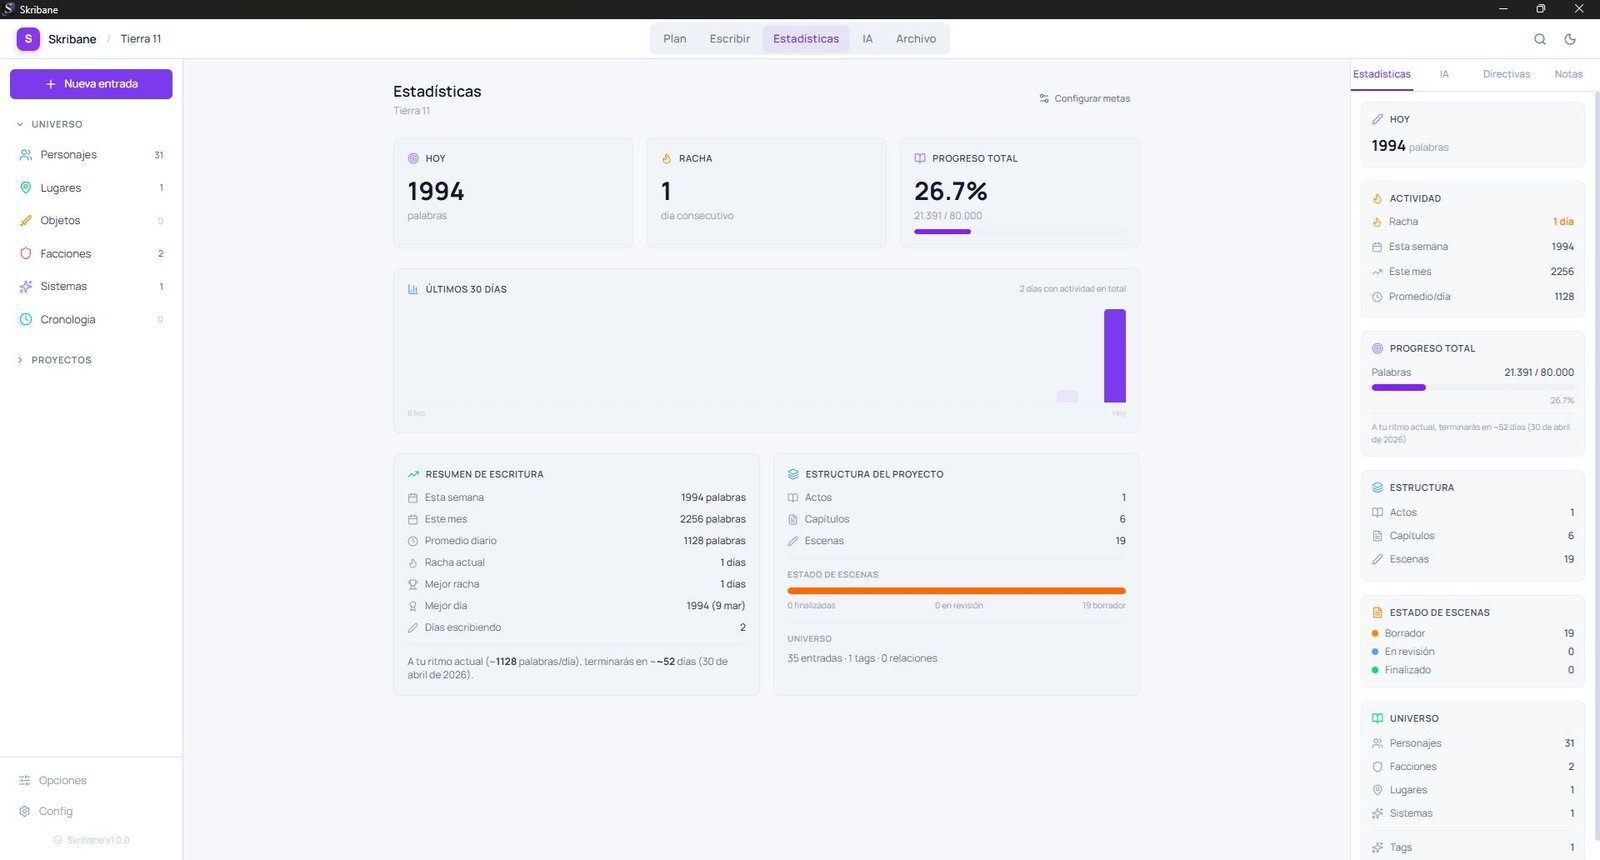This screenshot has height=860, width=1600.
Task: Select the Directivas tab in right panel
Action: (x=1506, y=74)
